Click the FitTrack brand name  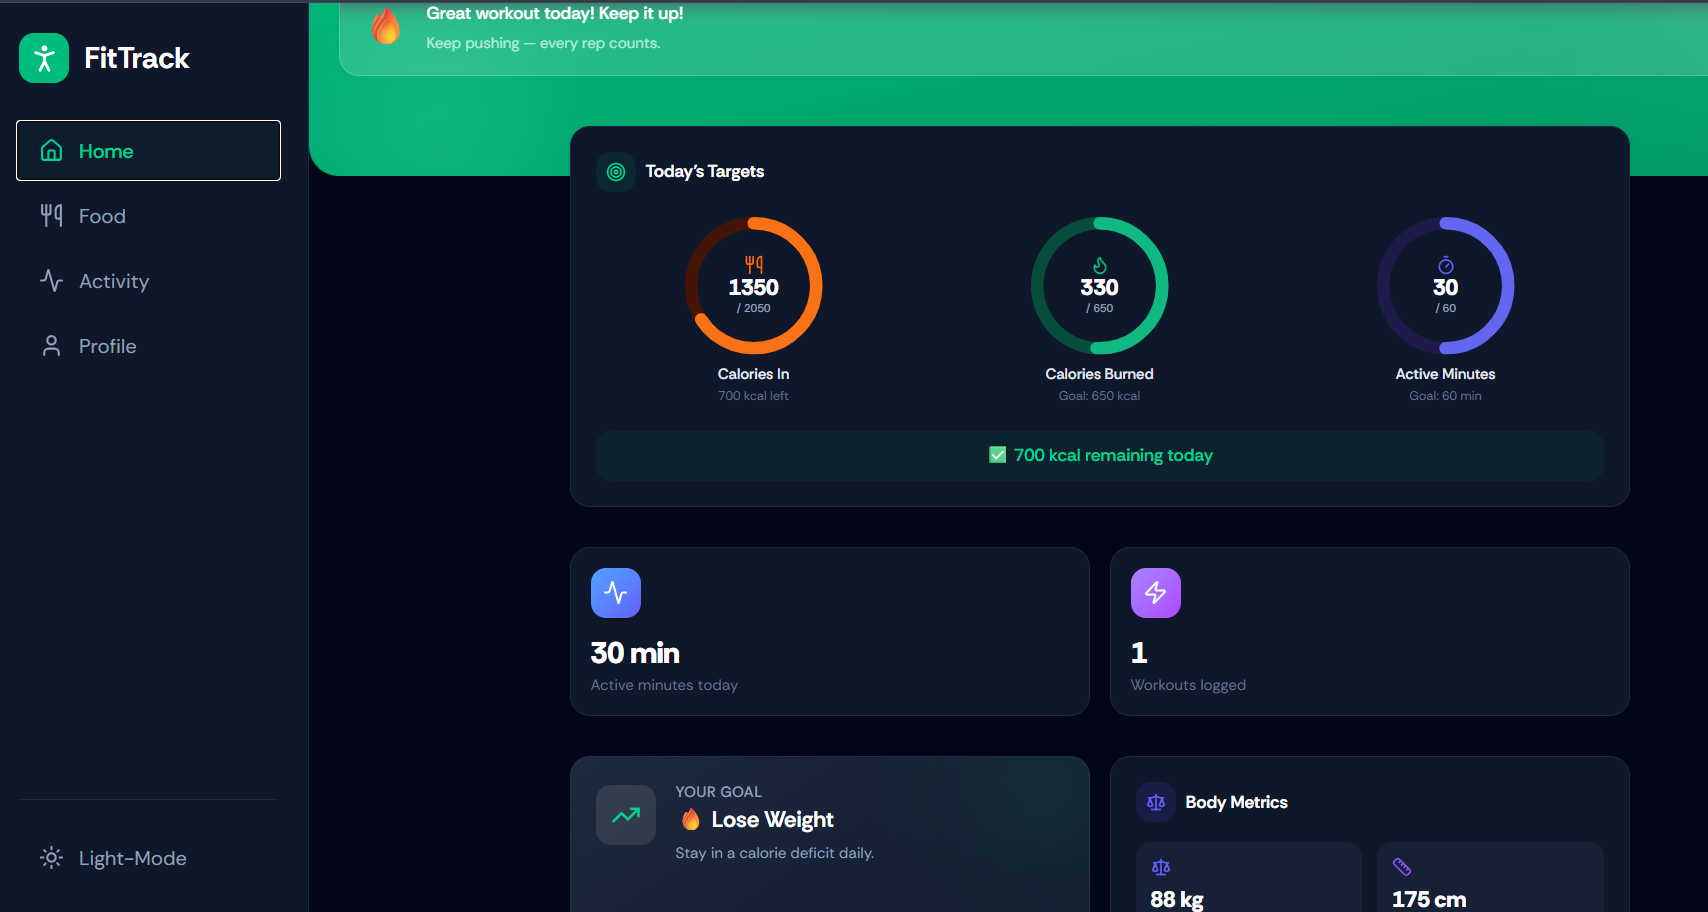tap(137, 58)
